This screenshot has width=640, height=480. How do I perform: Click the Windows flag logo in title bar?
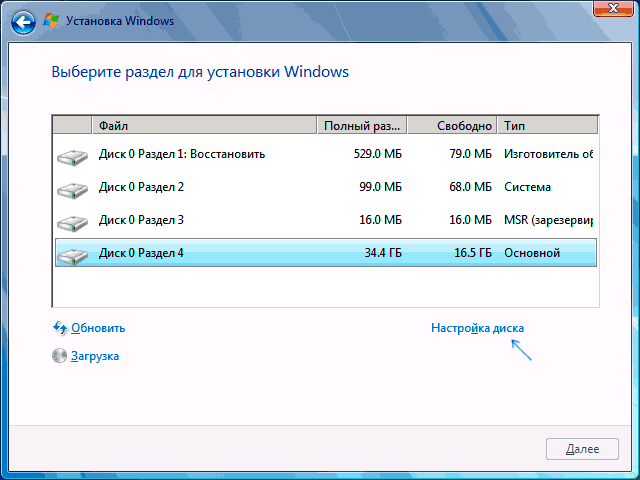(51, 21)
